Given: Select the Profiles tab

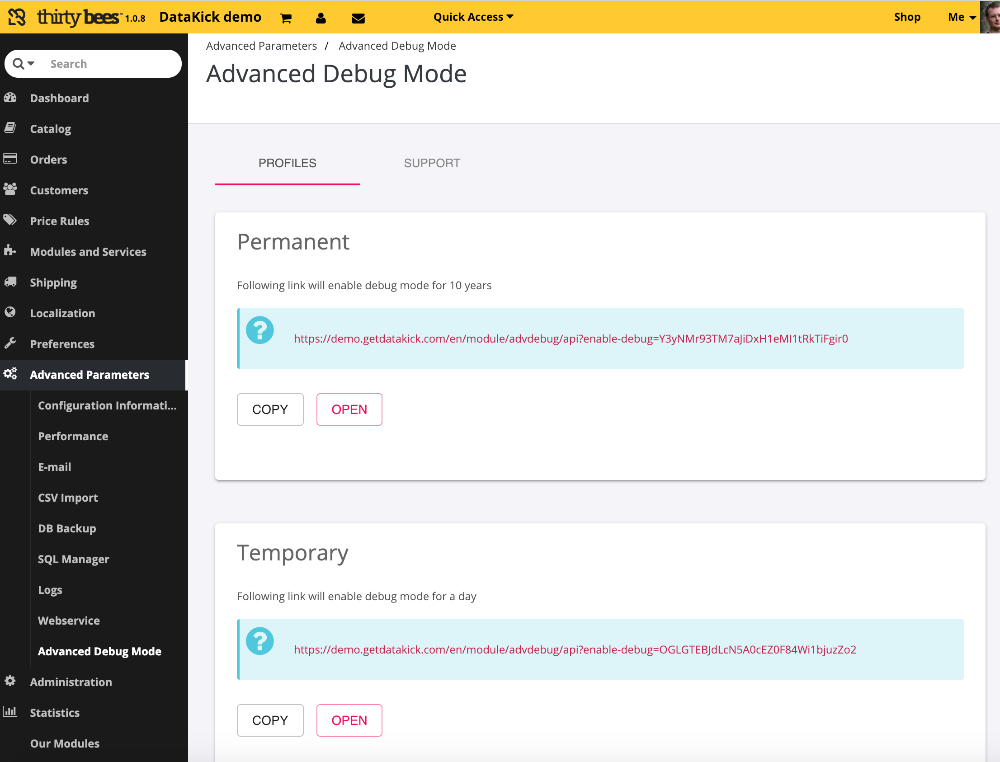Looking at the screenshot, I should [x=287, y=163].
